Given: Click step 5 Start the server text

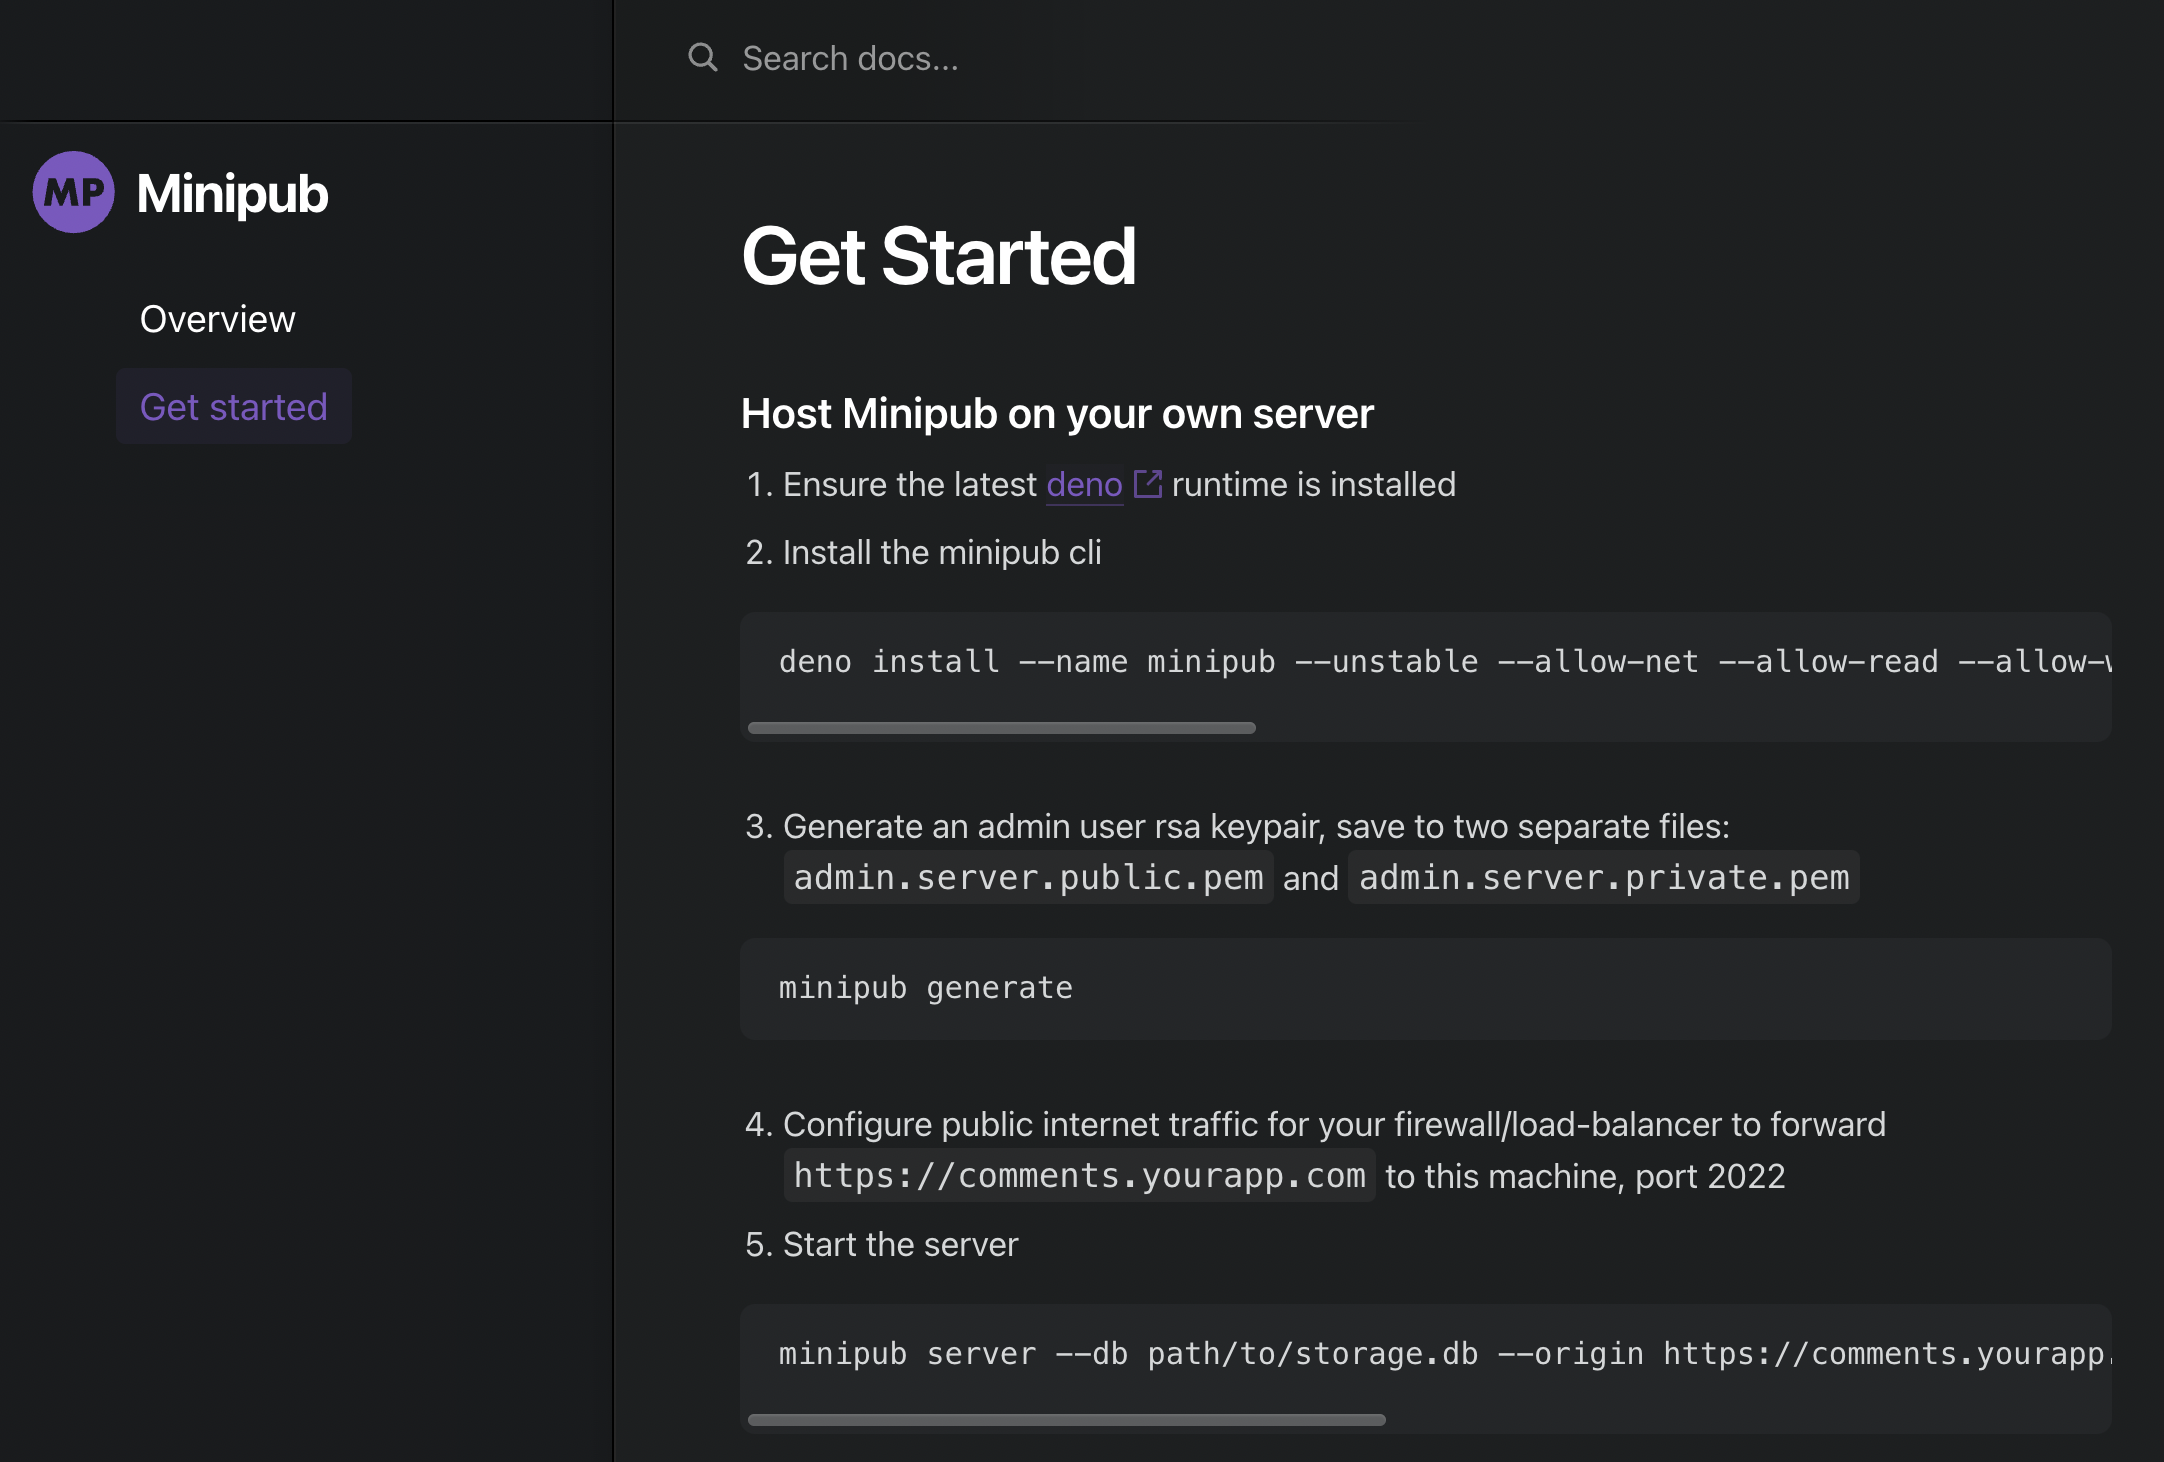Looking at the screenshot, I should click(x=900, y=1243).
